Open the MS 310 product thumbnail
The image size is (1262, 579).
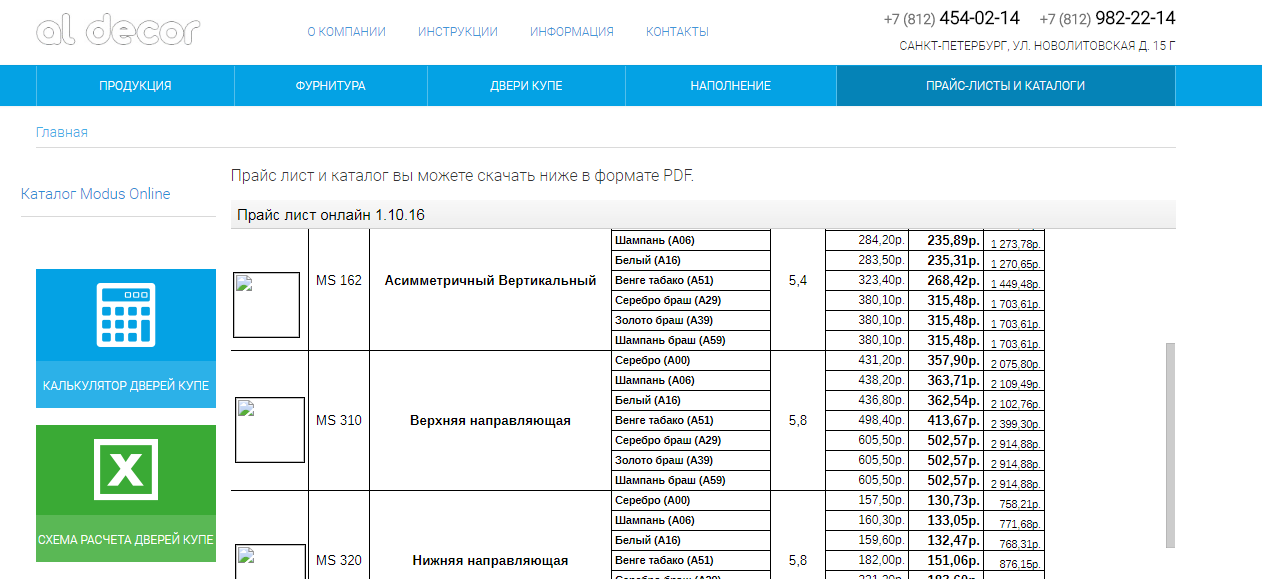coord(269,430)
